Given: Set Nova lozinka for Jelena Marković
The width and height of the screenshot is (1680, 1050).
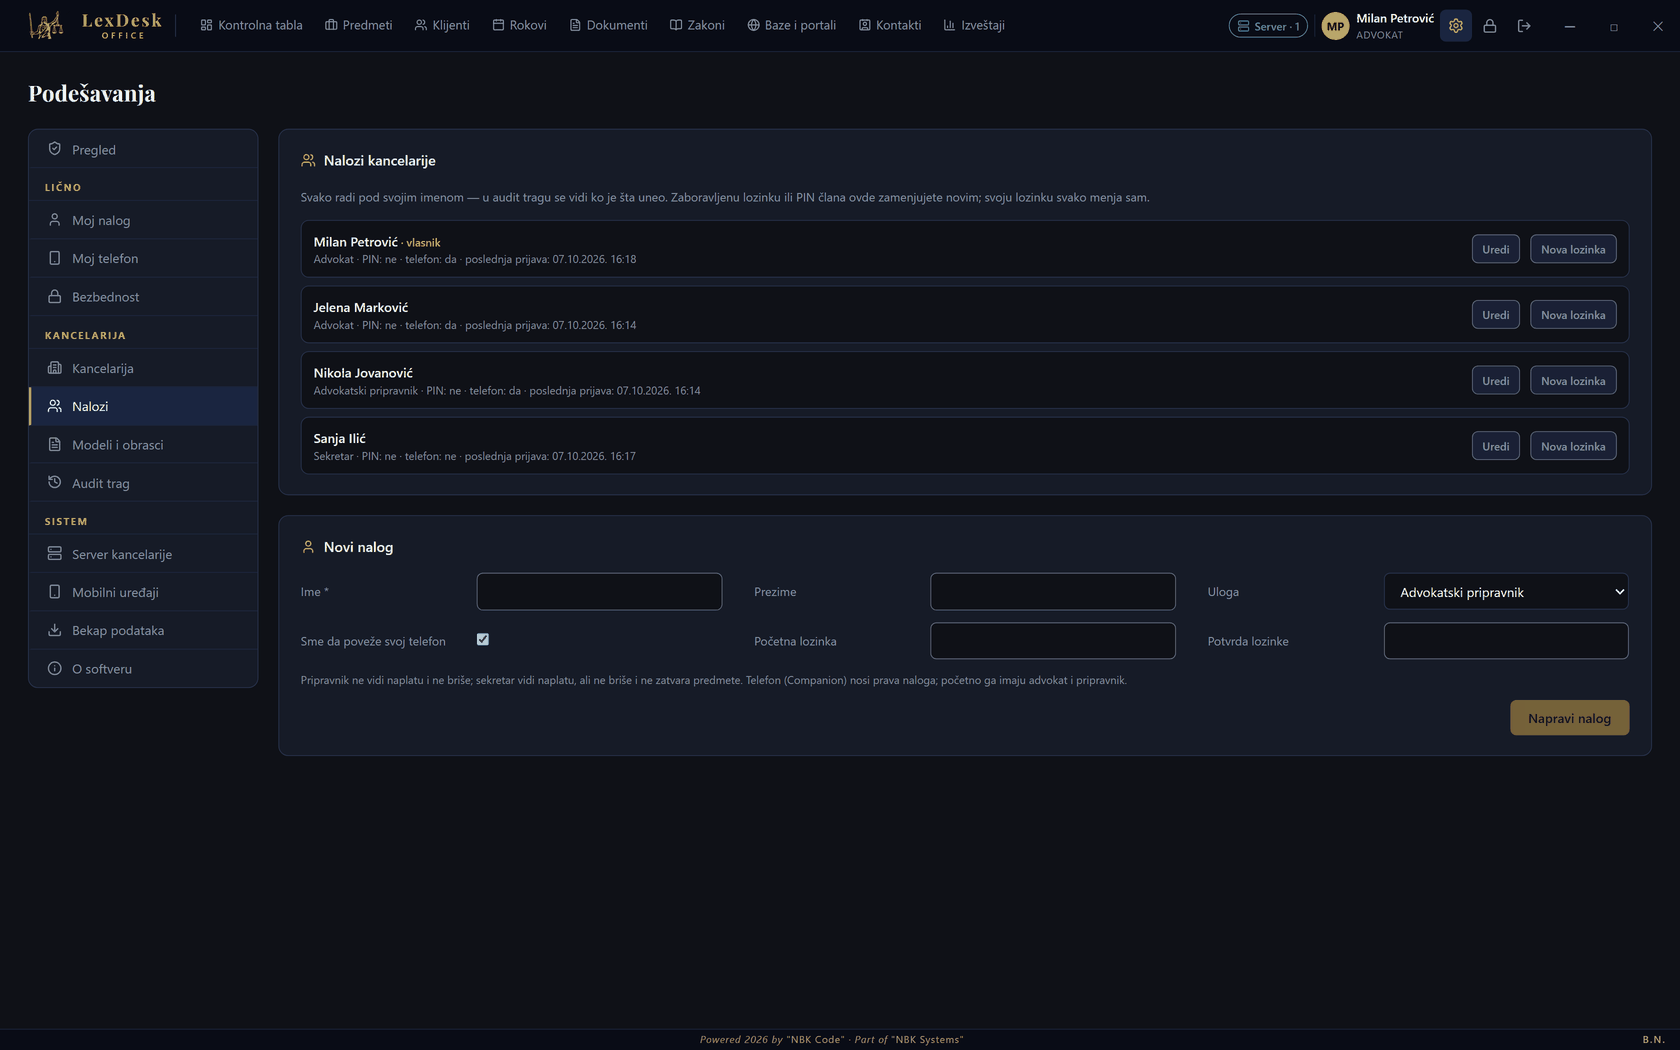Looking at the screenshot, I should pos(1573,315).
